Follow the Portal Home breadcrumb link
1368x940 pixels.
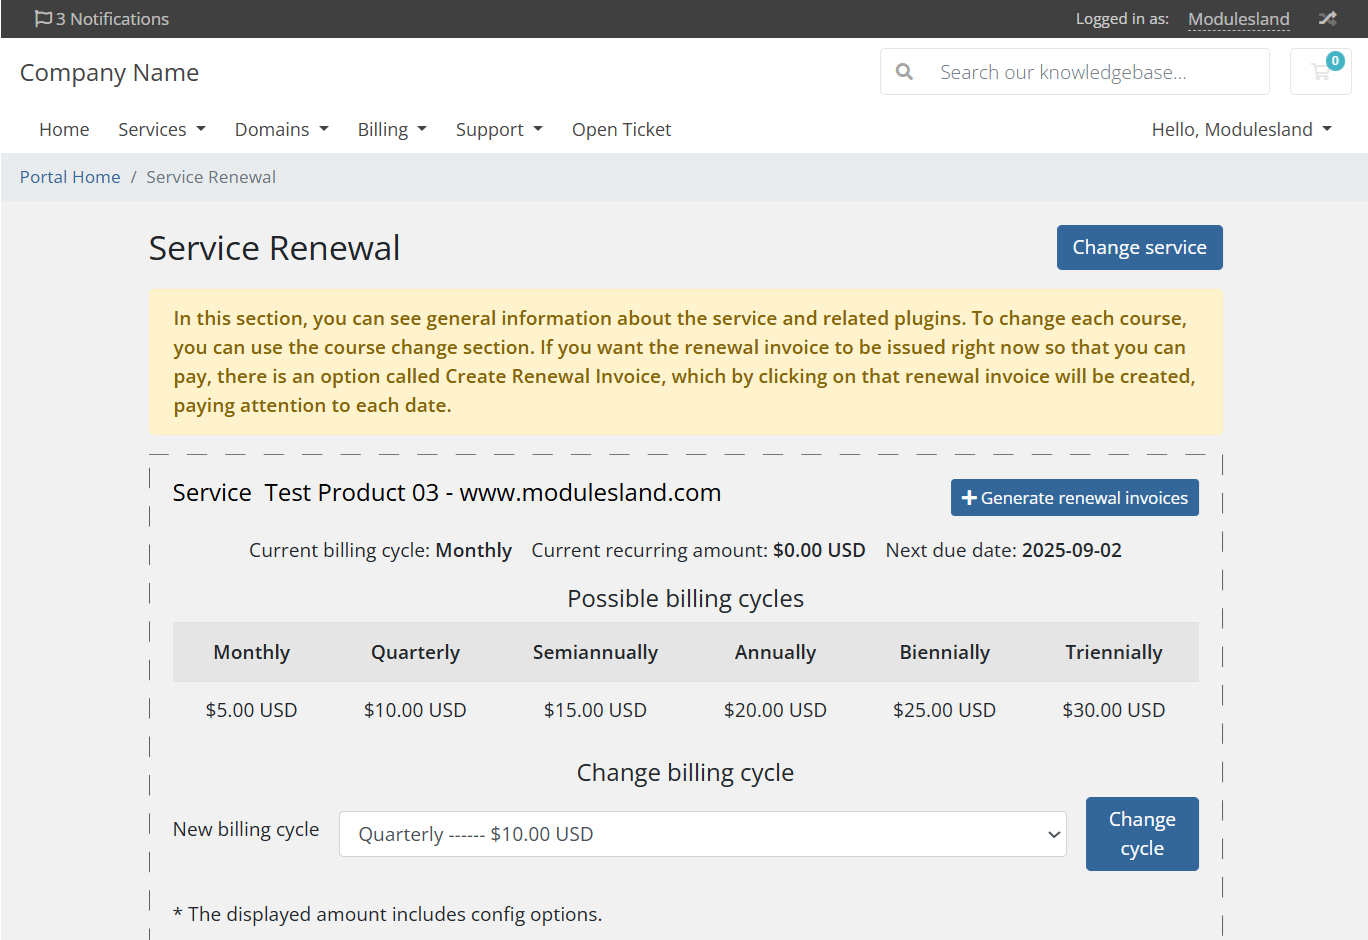click(70, 177)
